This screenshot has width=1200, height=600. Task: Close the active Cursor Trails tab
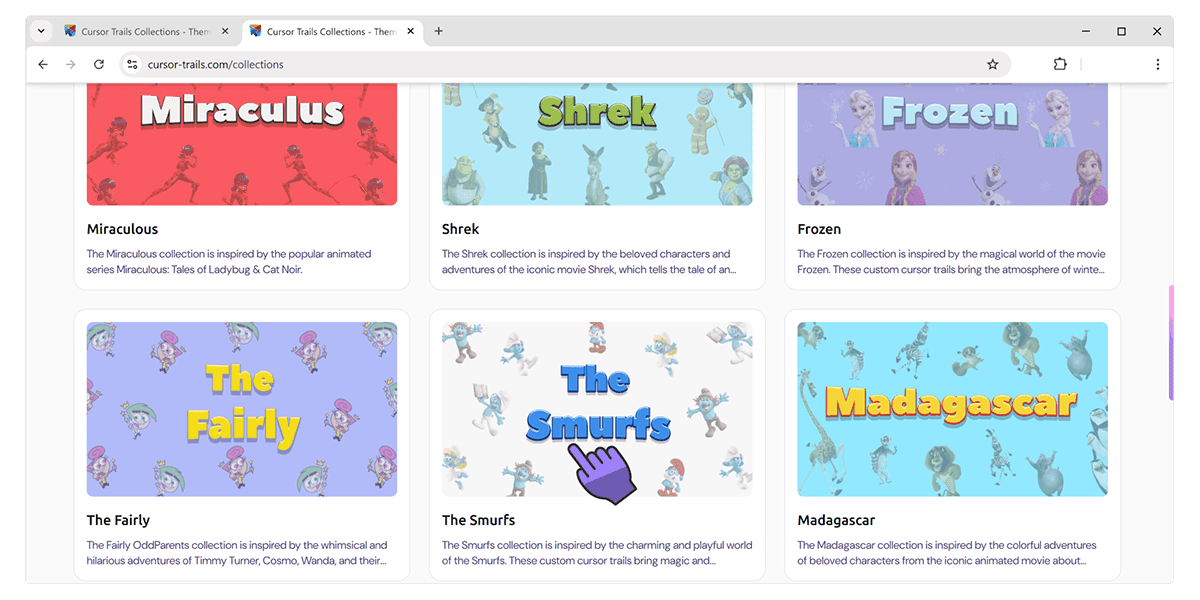point(411,31)
